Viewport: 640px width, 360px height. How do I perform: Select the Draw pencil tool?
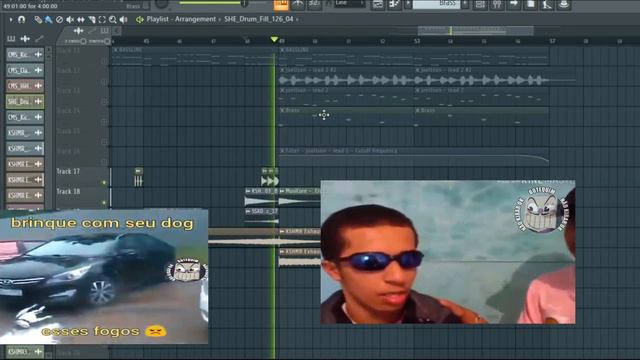38,19
